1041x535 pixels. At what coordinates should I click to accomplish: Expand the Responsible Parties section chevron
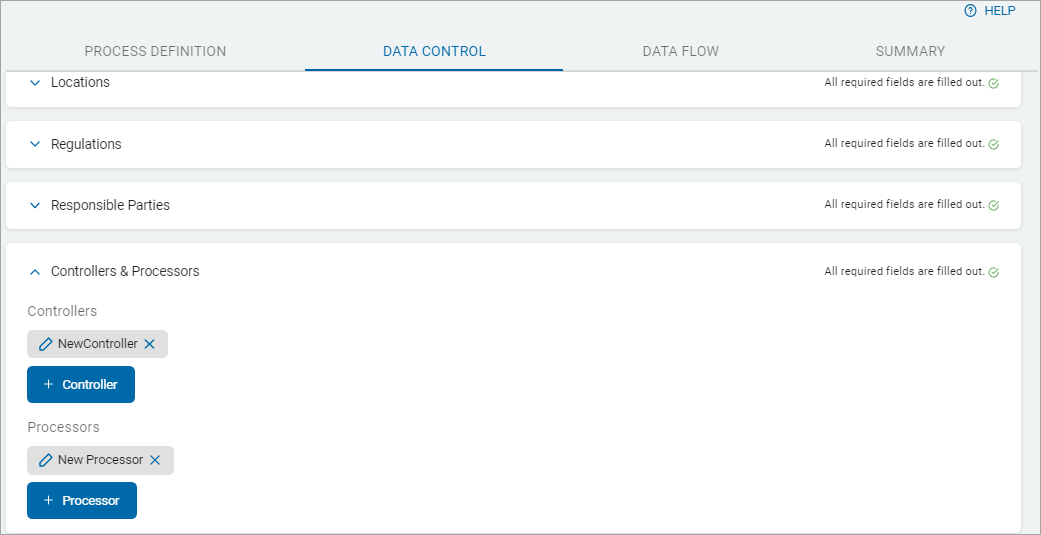[x=35, y=205]
